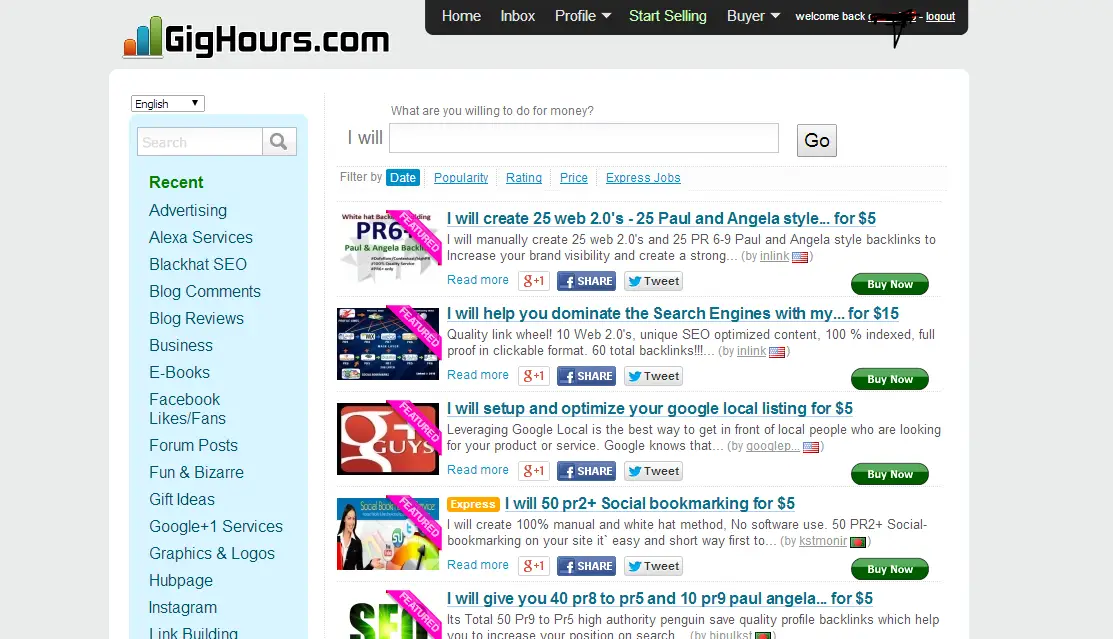Expand the Profile menu
The height and width of the screenshot is (639, 1113).
(582, 16)
